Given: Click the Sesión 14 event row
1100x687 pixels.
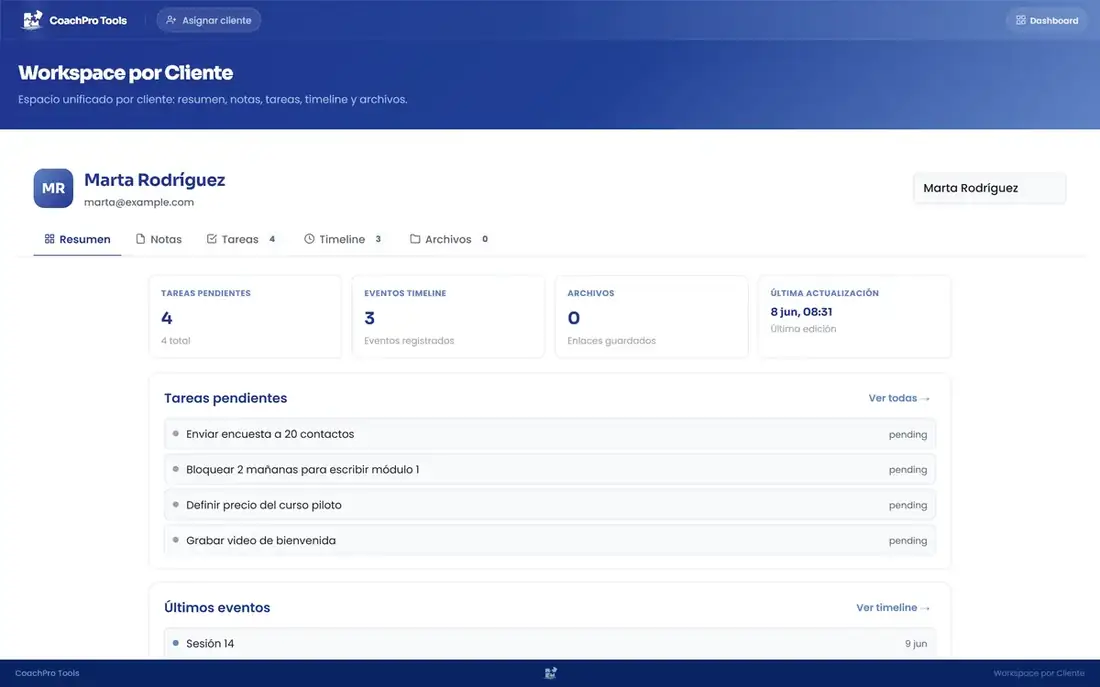Looking at the screenshot, I should tap(550, 643).
